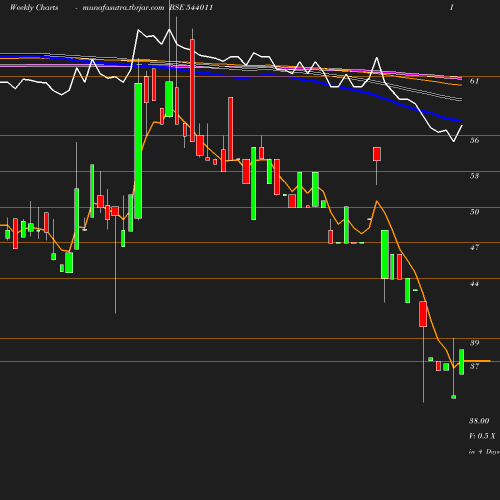Viewport: 500px width, 500px height.
Task: Click the price label 61
Action: [x=474, y=81]
